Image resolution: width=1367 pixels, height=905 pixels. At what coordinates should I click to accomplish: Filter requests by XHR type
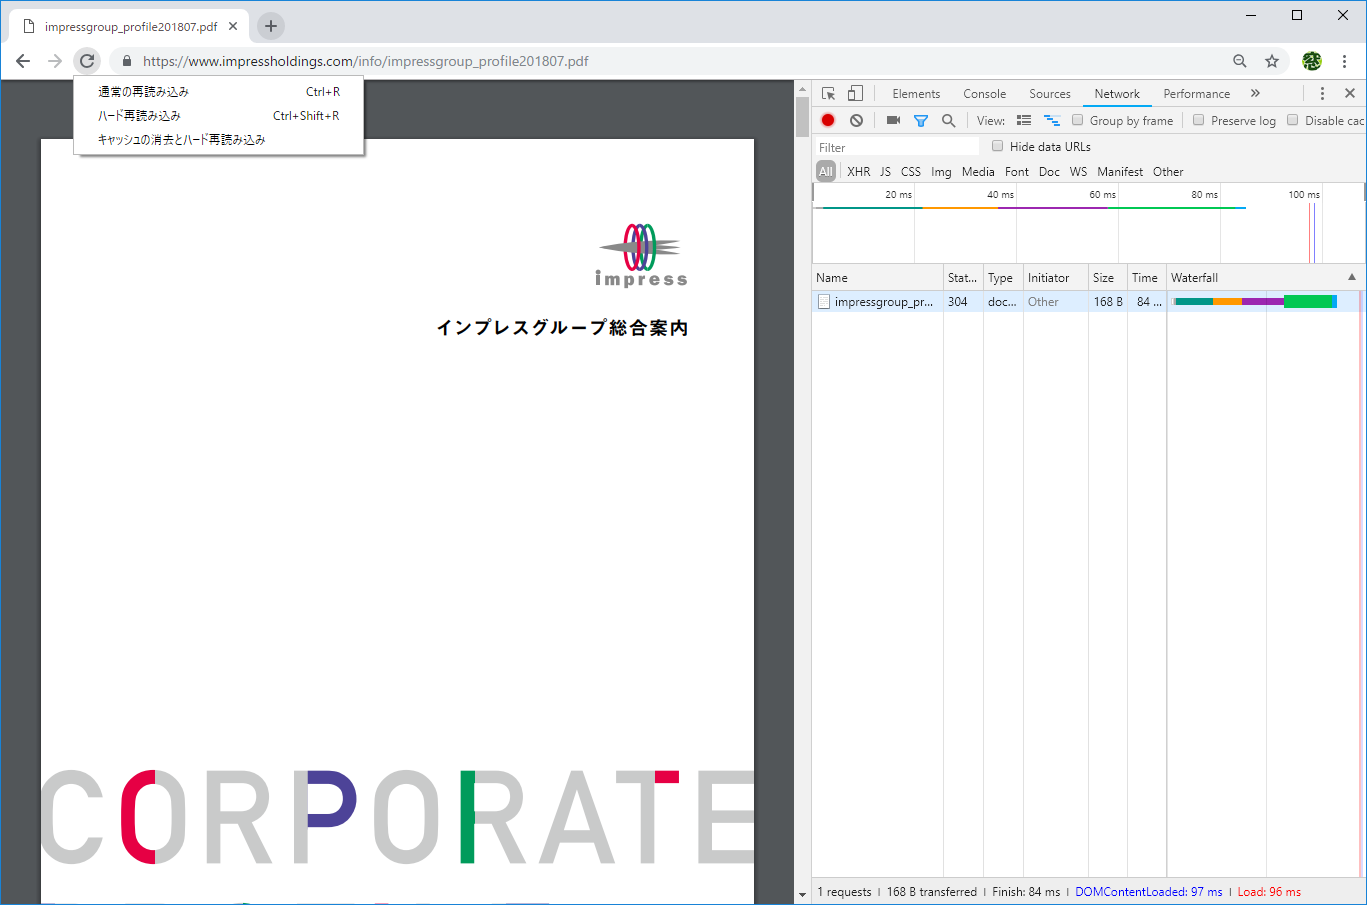click(x=858, y=171)
